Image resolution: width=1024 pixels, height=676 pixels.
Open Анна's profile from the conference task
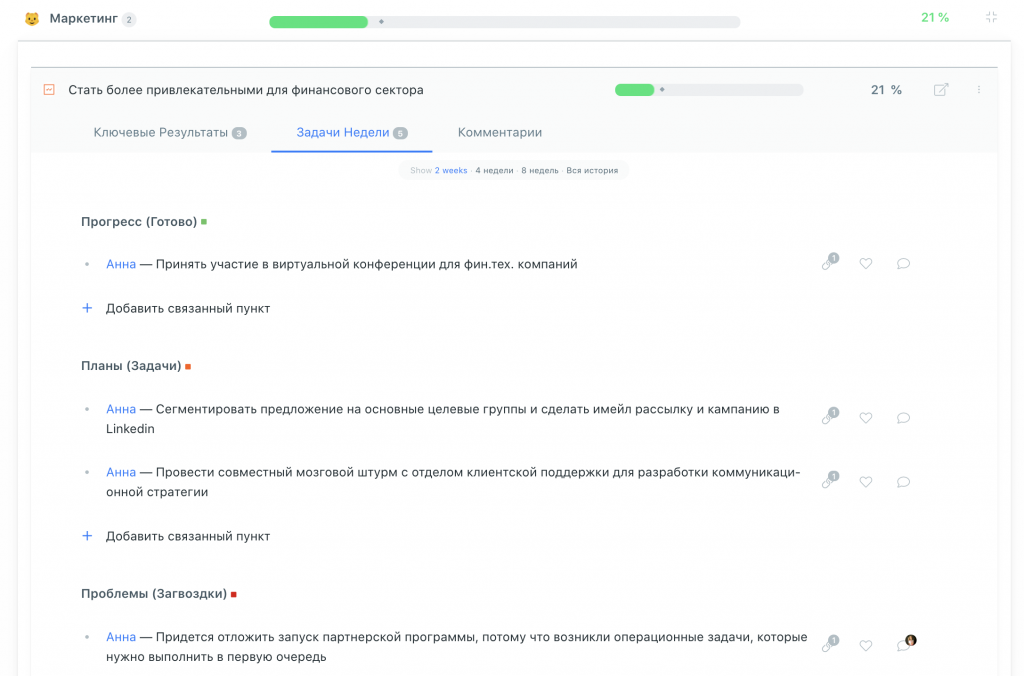click(120, 264)
